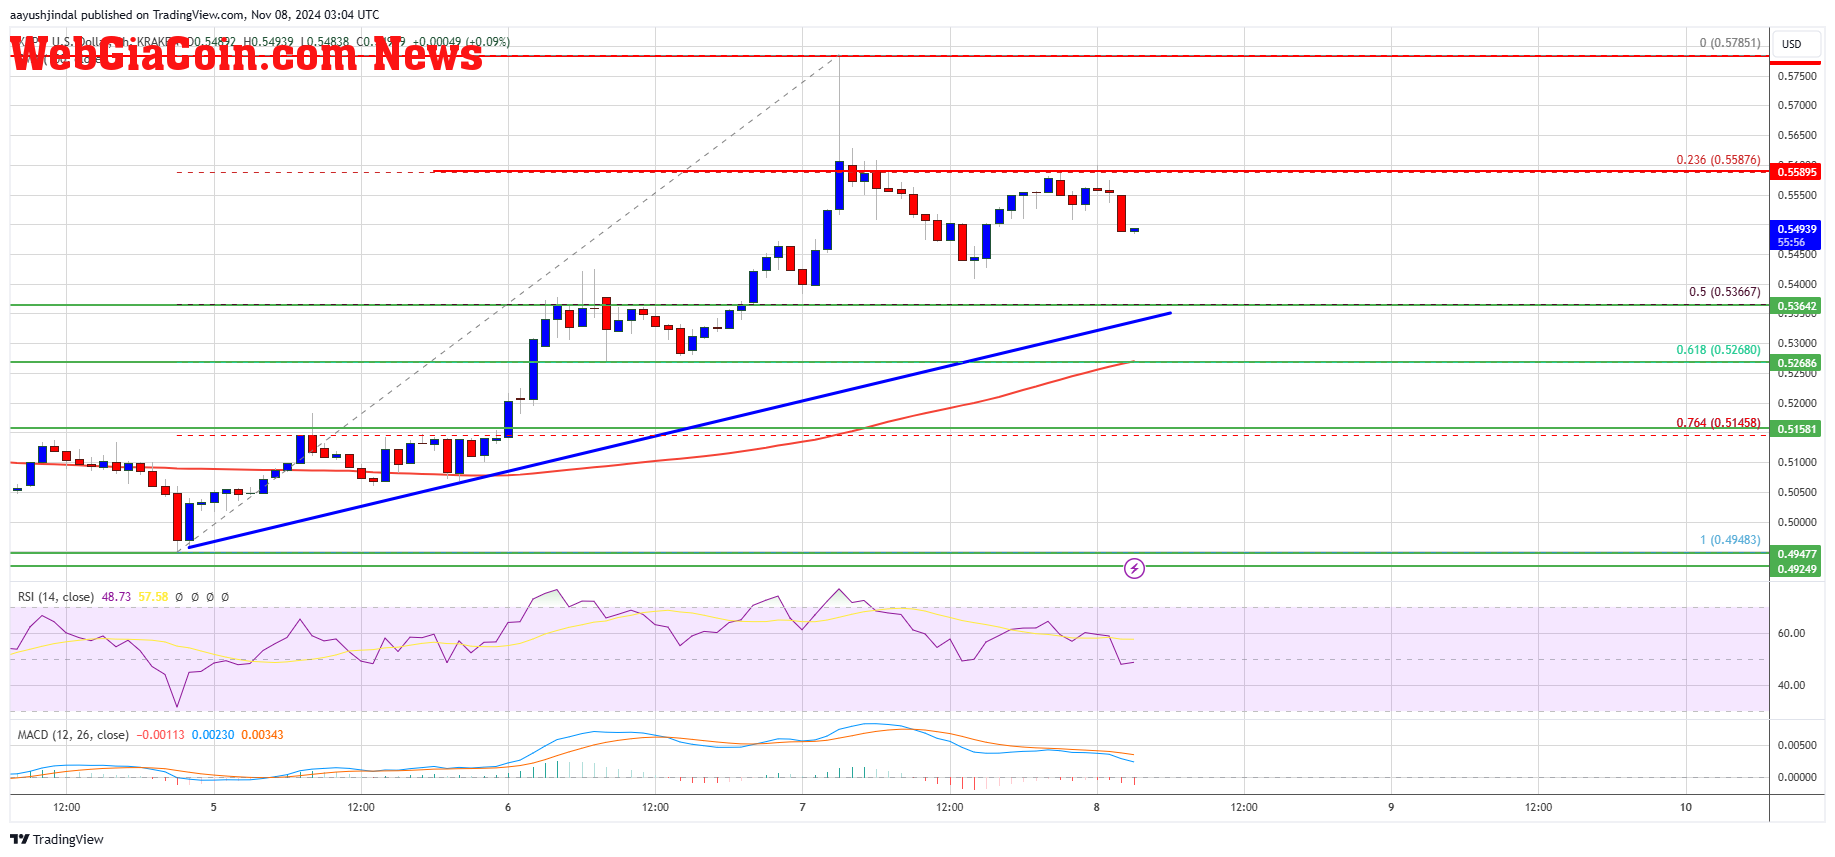Click the MACD histogram value -0.00113

[x=160, y=735]
